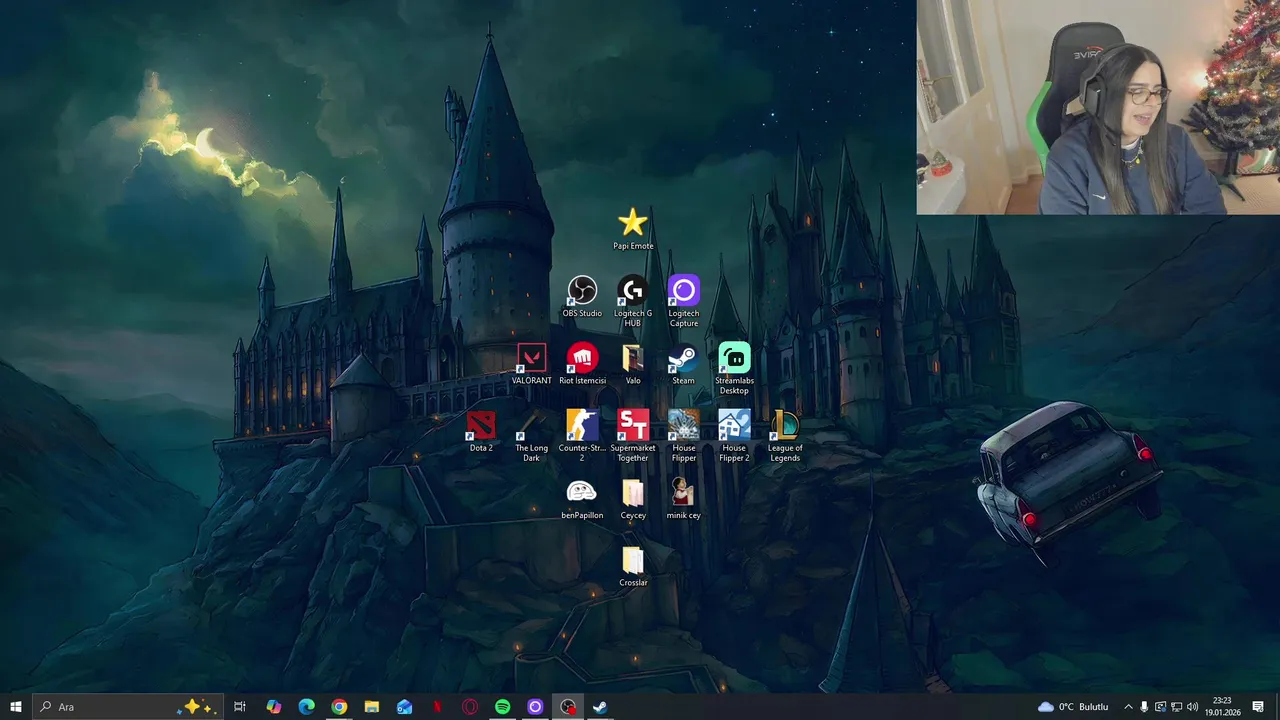Open the notification center icon
This screenshot has width=1280, height=720.
point(1258,707)
